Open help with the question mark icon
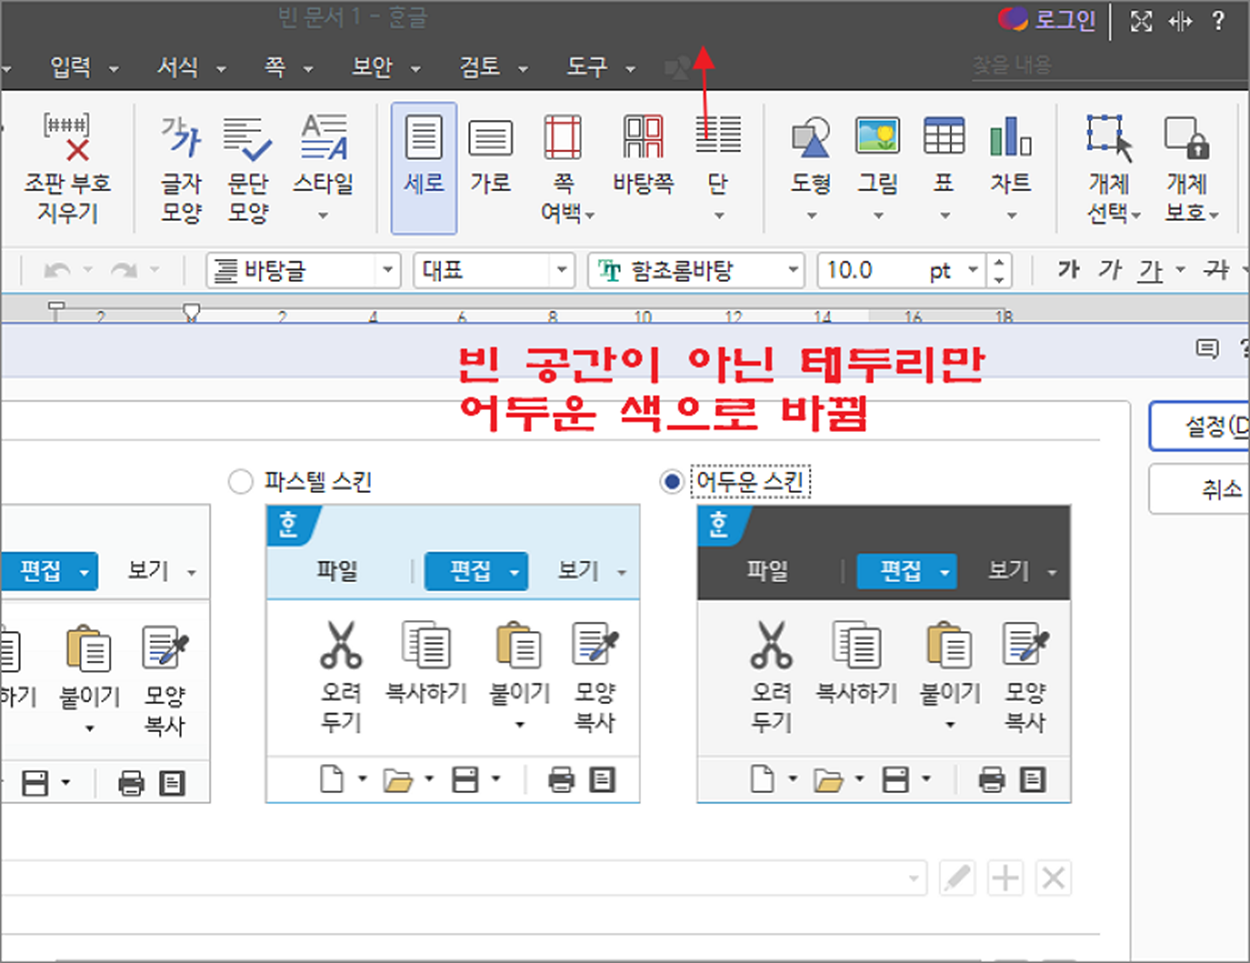 click(x=1218, y=21)
